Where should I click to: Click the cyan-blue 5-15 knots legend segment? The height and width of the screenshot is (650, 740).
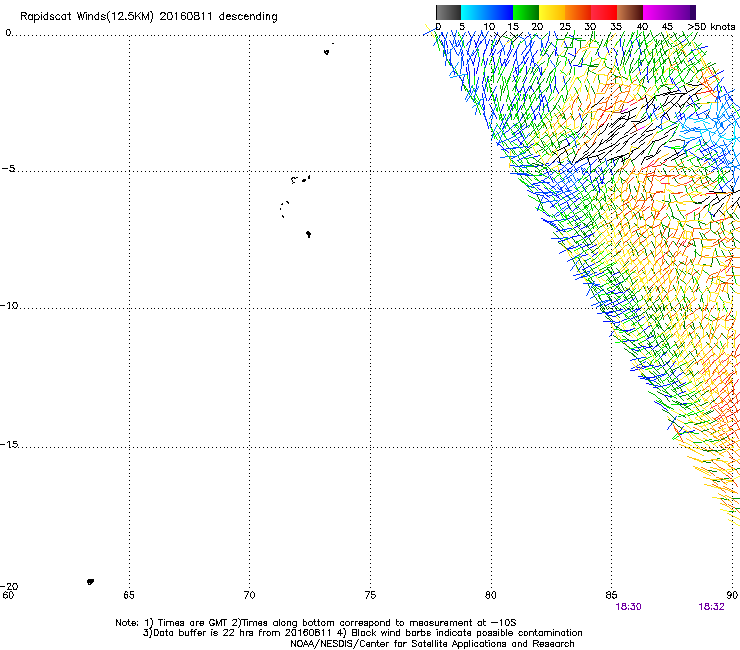[x=487, y=12]
